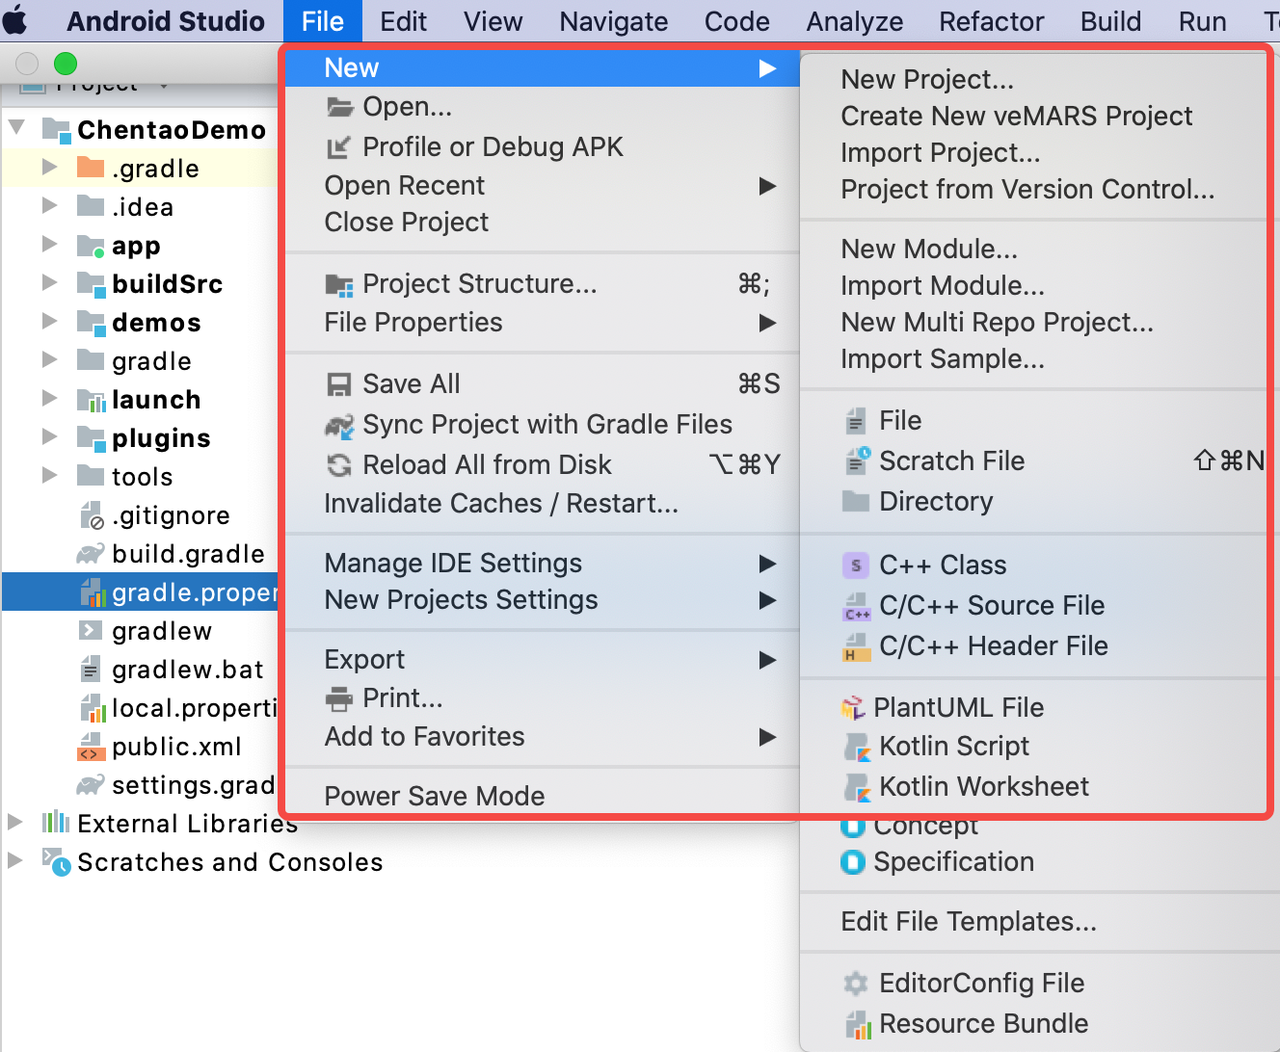The height and width of the screenshot is (1052, 1280).
Task: Expand the External Libraries node
Action: click(x=15, y=823)
